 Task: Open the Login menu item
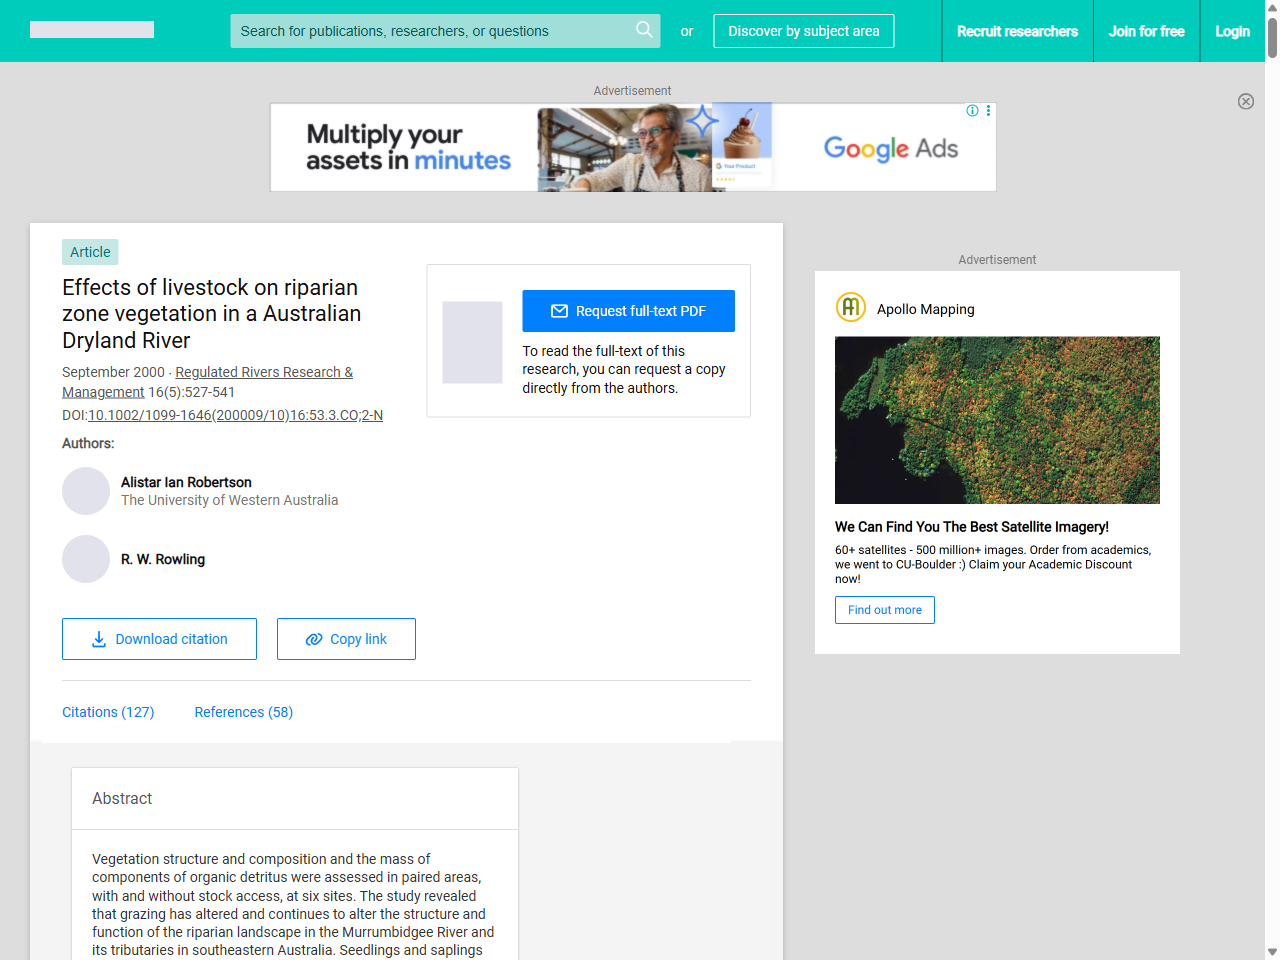click(1232, 31)
